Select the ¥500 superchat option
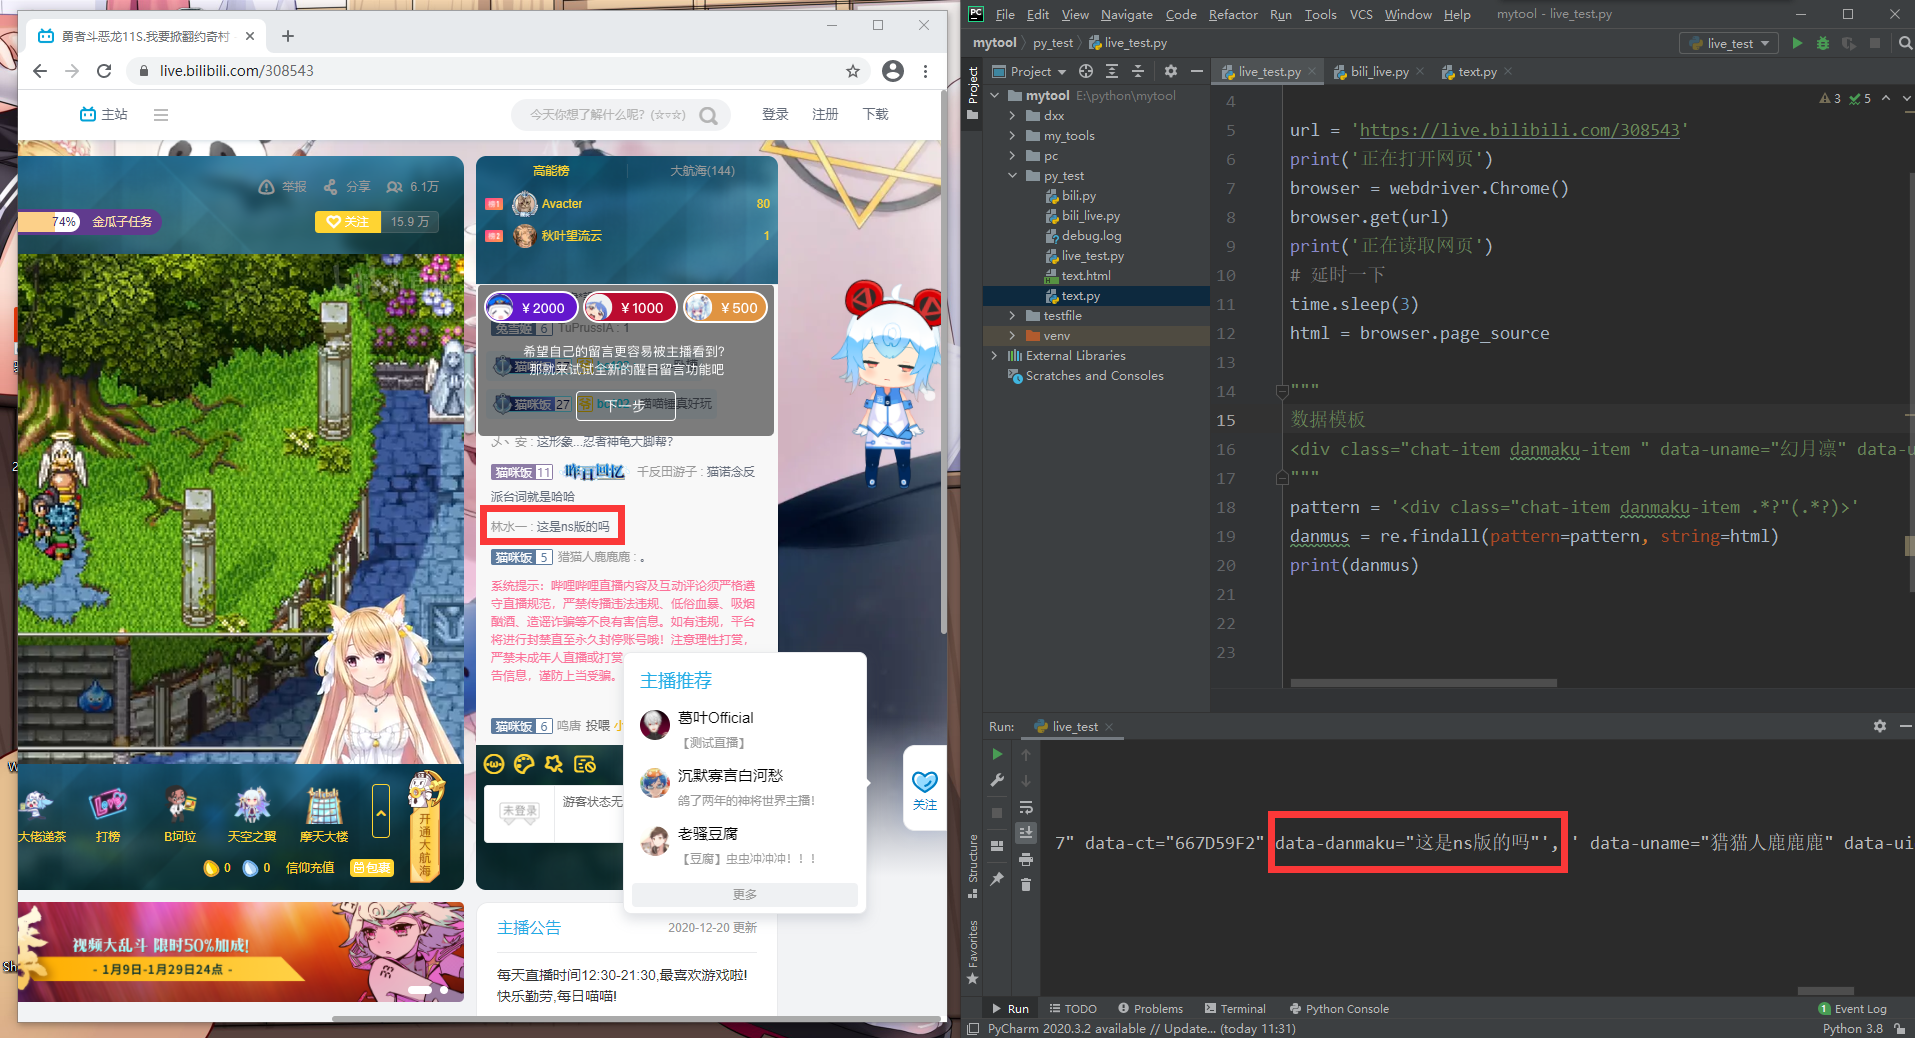Viewport: 1915px width, 1038px height. [726, 308]
